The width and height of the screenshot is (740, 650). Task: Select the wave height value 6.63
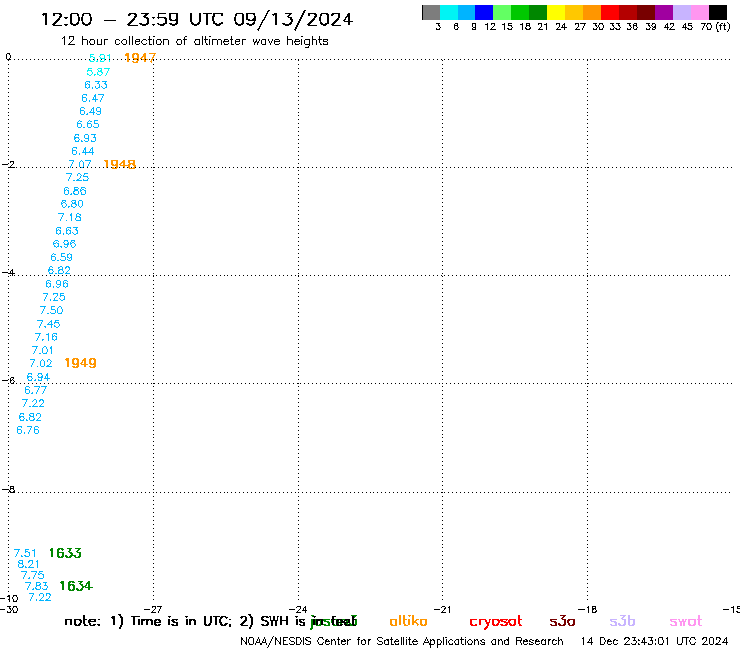tap(67, 231)
